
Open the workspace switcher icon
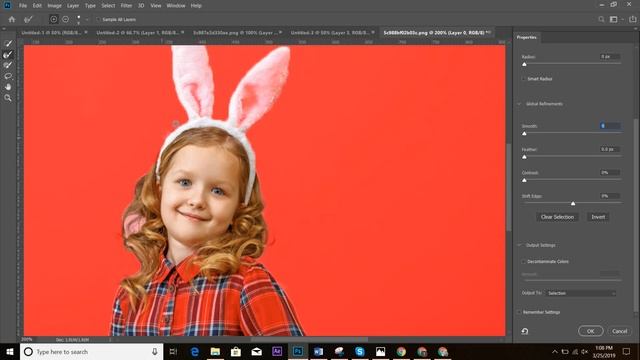coord(613,19)
